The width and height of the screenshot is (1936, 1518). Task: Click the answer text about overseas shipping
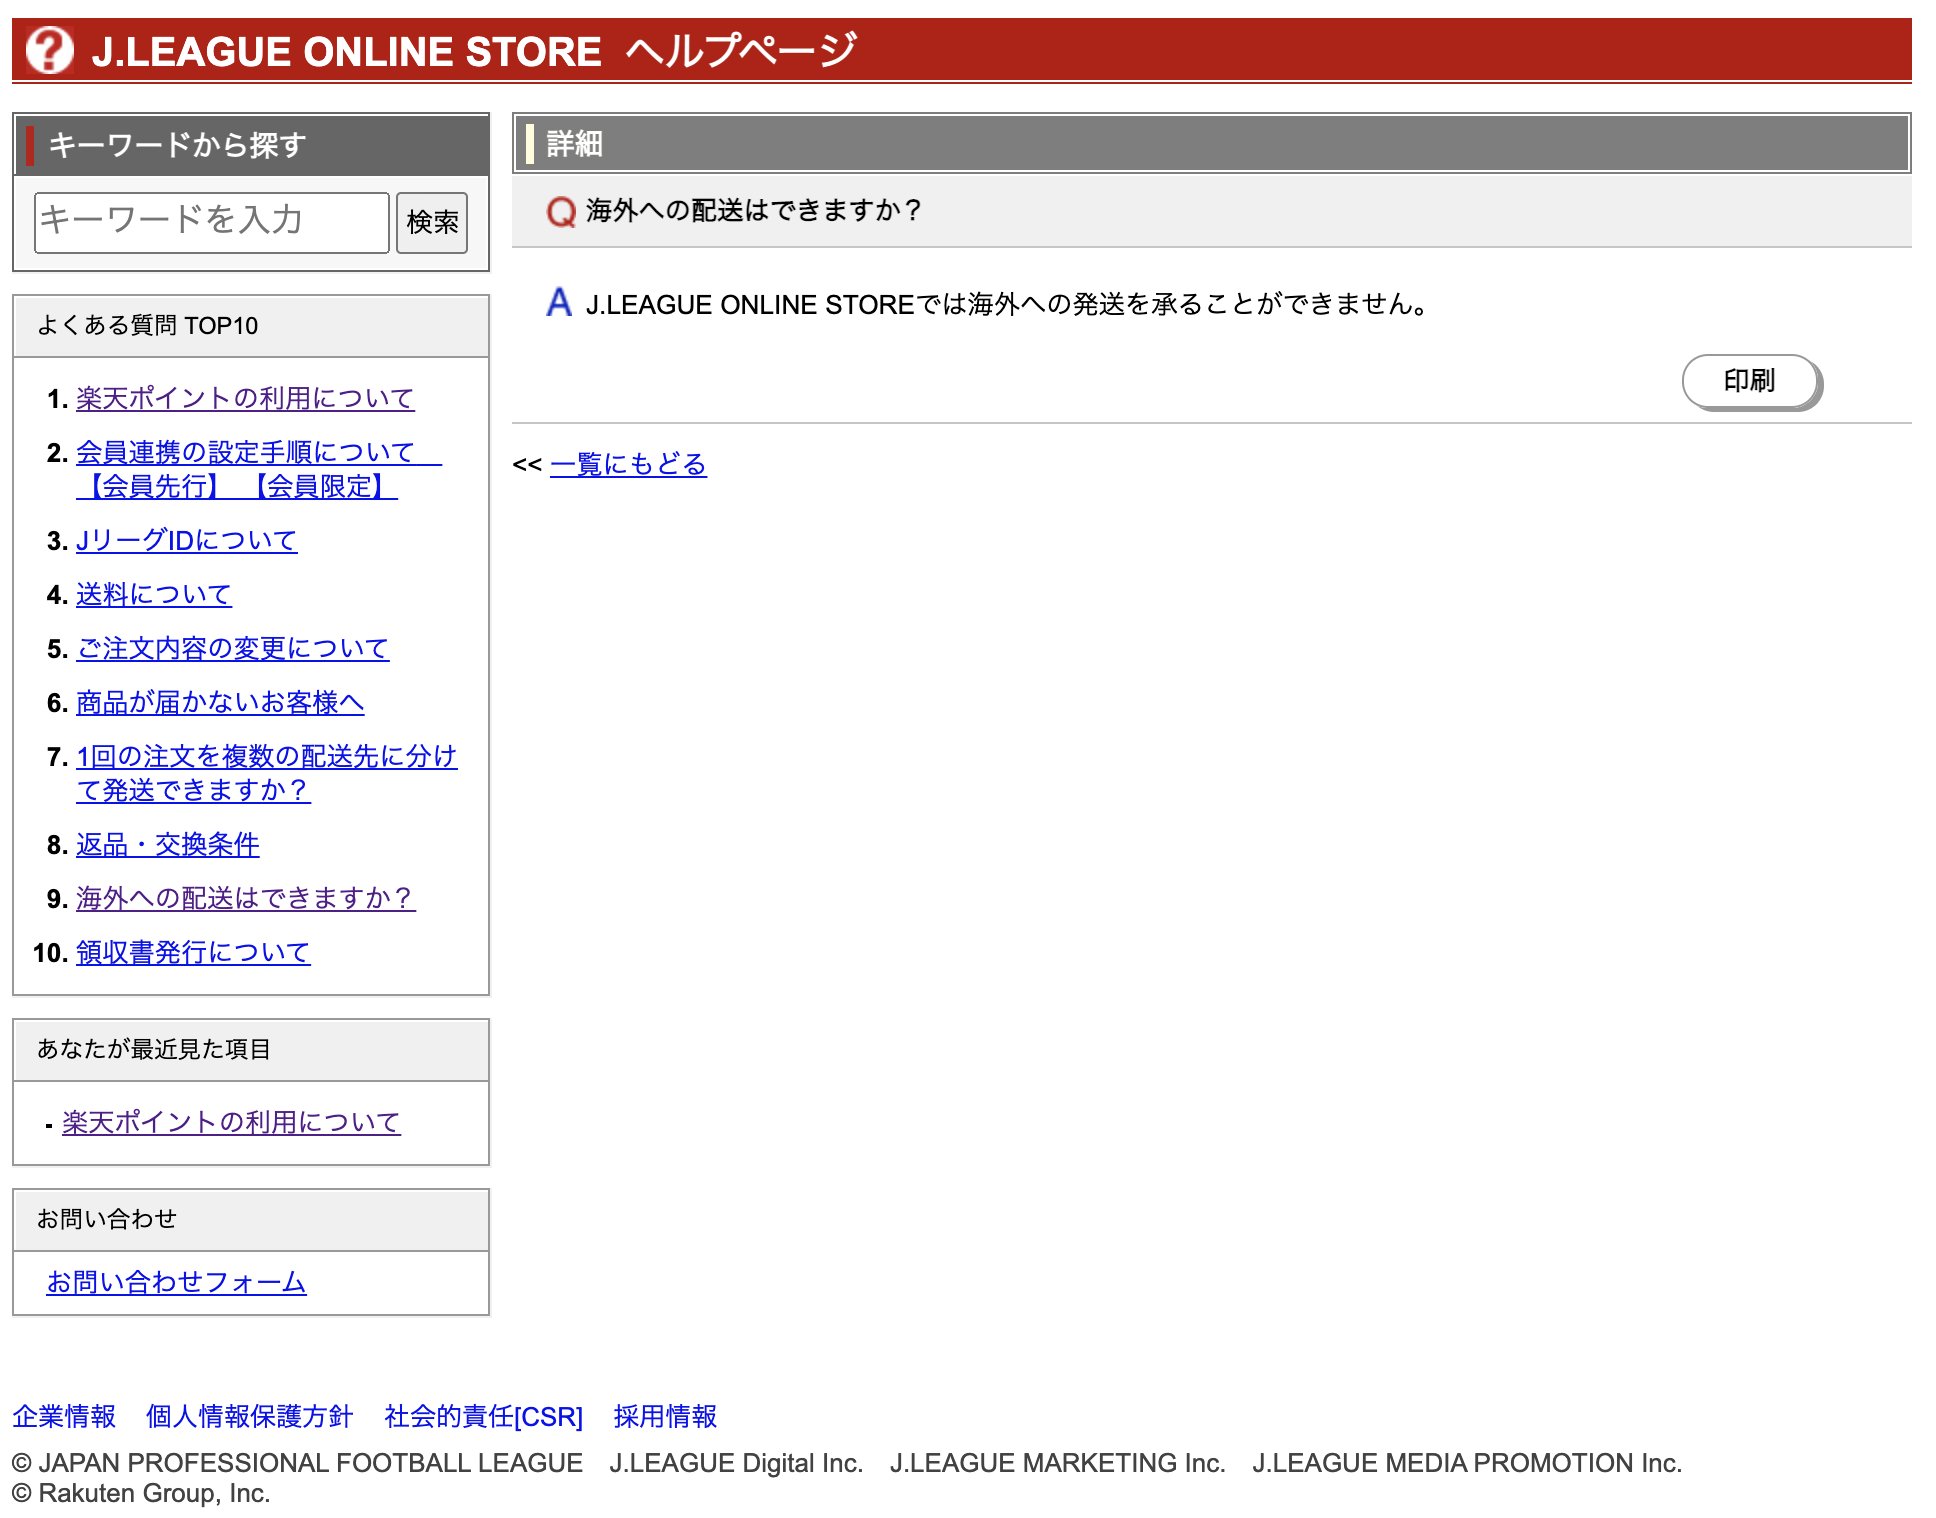1008,304
